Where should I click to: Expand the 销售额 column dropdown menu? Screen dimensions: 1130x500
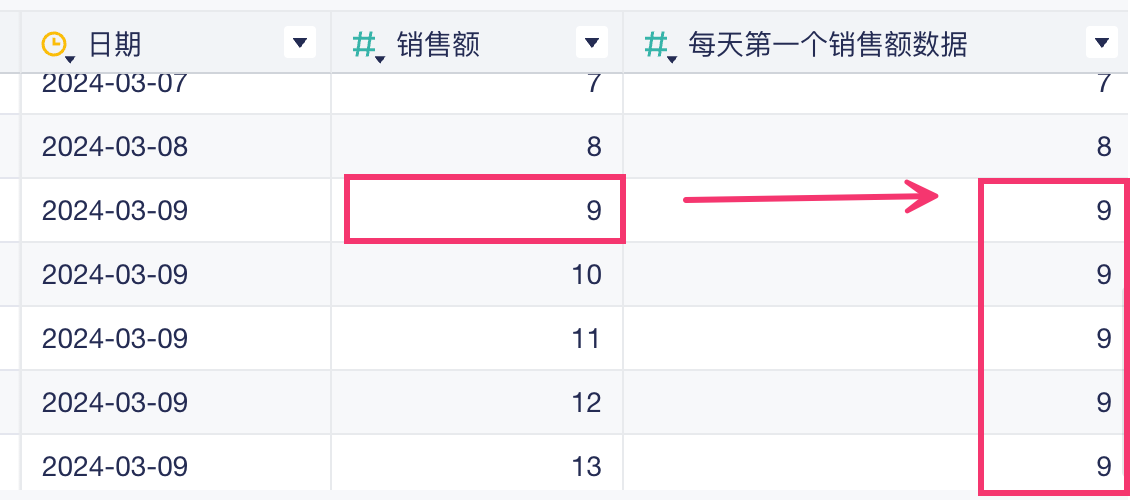[592, 42]
